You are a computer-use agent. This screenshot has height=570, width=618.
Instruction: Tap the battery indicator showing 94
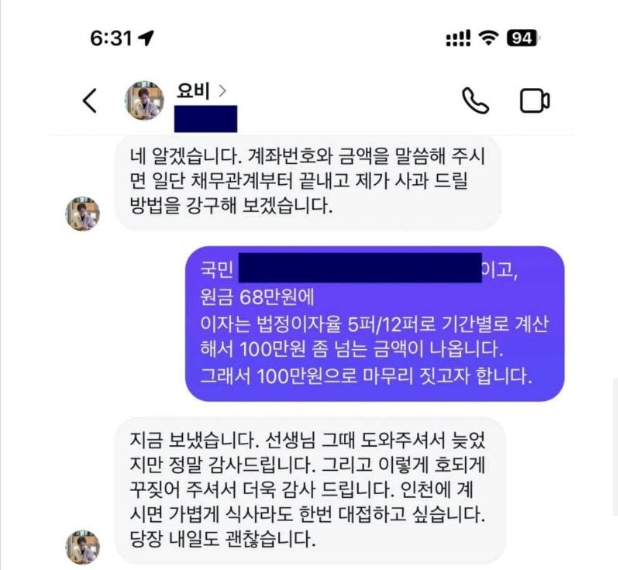pyautogui.click(x=523, y=38)
